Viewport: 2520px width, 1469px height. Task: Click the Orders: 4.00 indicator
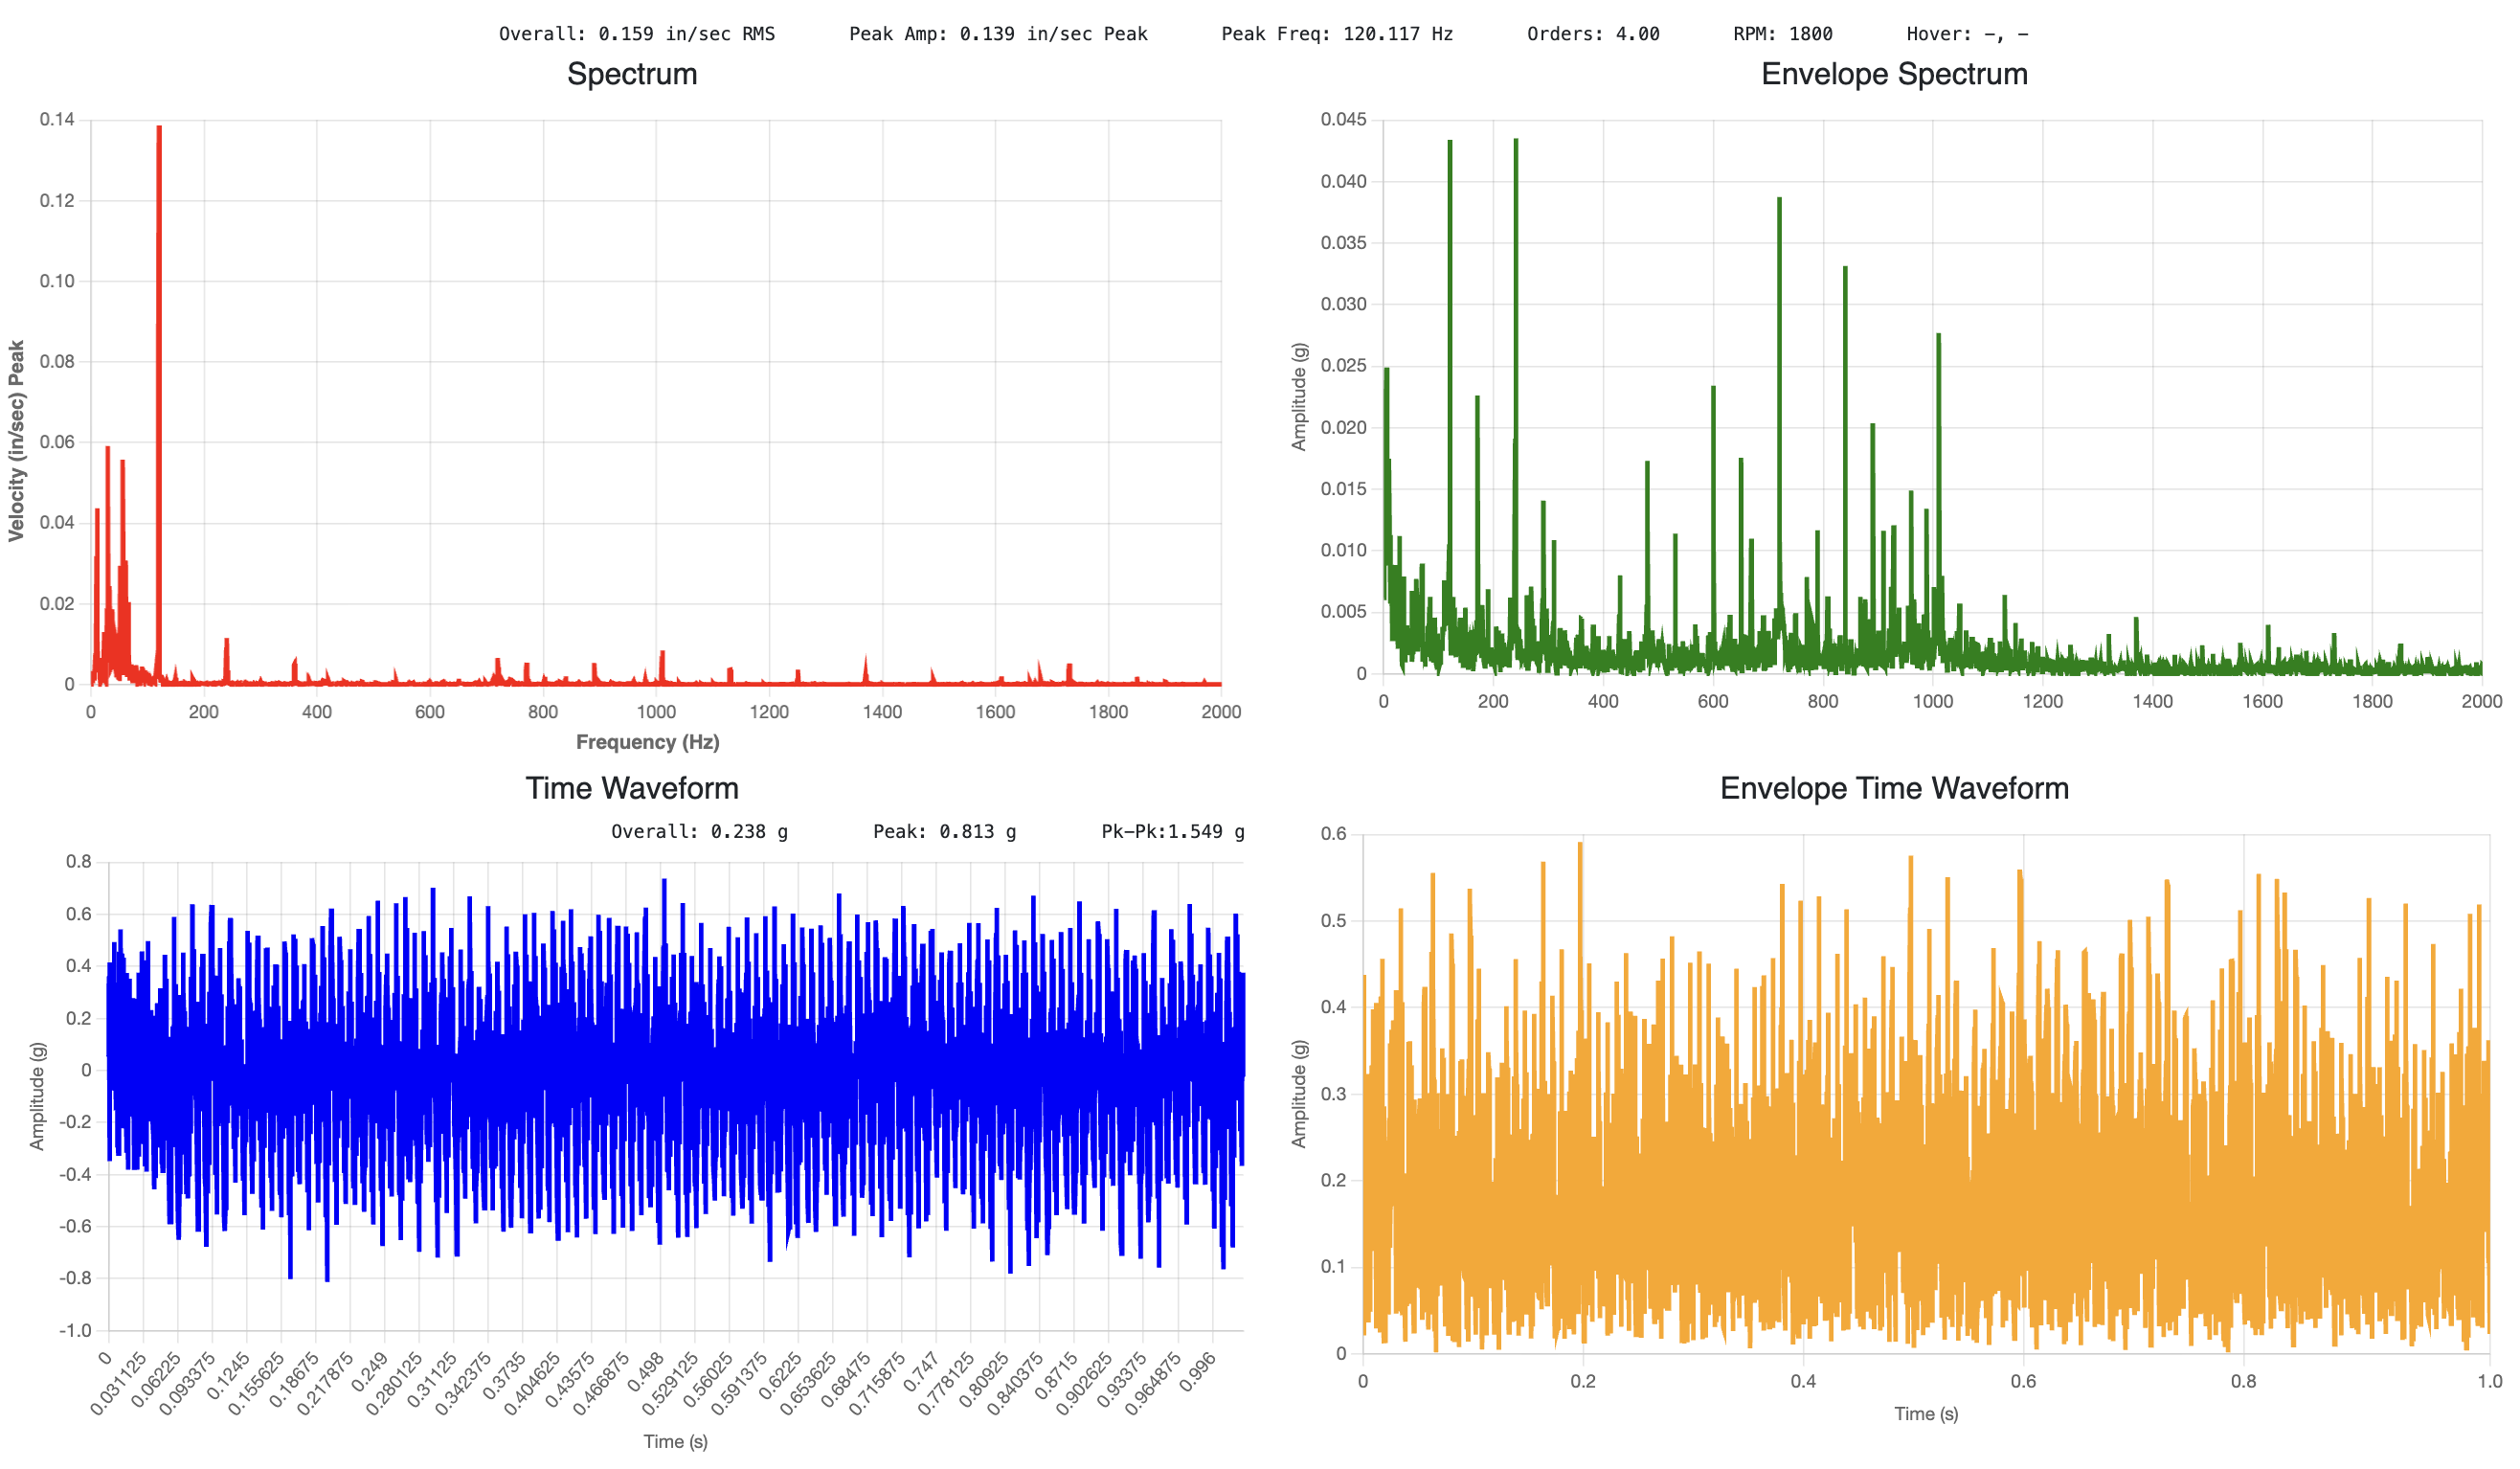(x=1593, y=33)
